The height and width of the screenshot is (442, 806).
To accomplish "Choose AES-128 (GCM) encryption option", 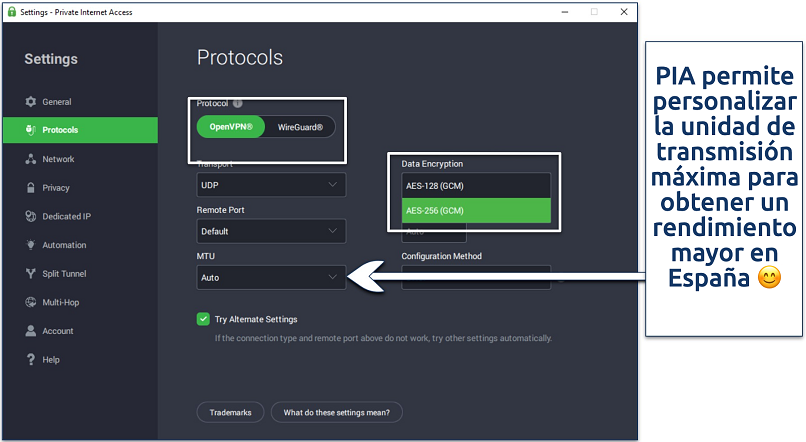I will [x=475, y=185].
